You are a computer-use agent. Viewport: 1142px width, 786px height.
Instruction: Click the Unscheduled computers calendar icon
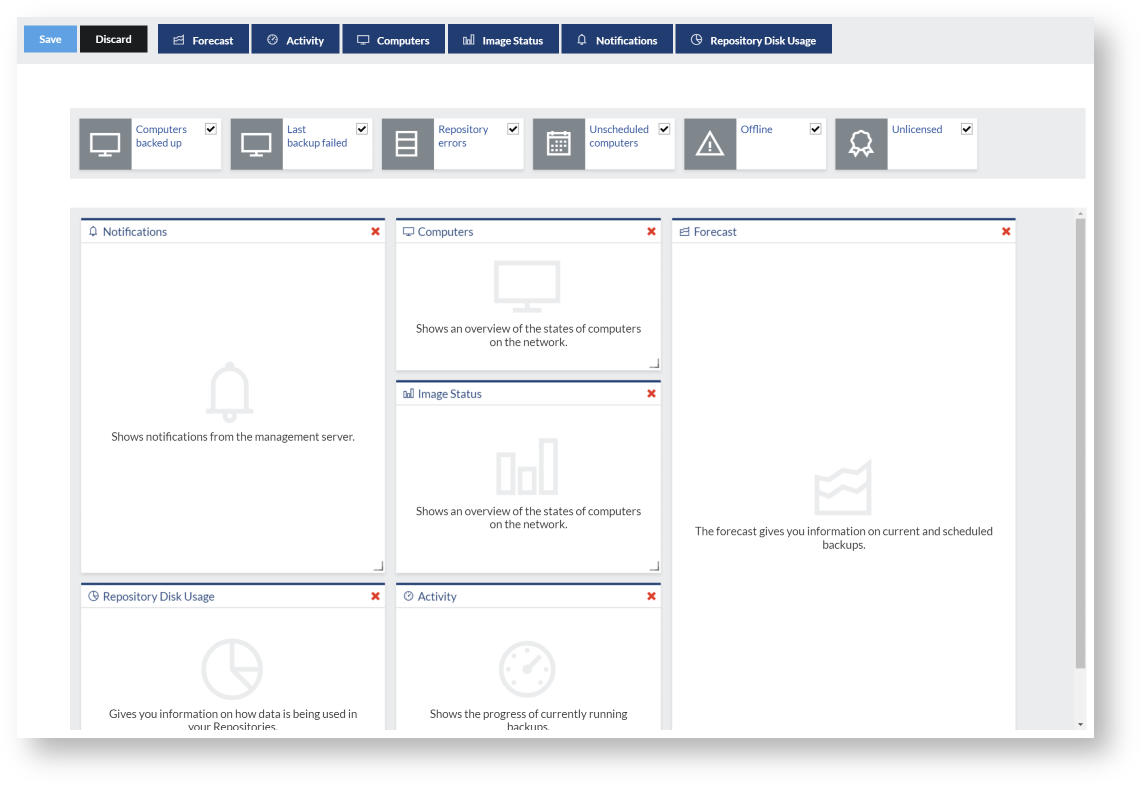[559, 144]
